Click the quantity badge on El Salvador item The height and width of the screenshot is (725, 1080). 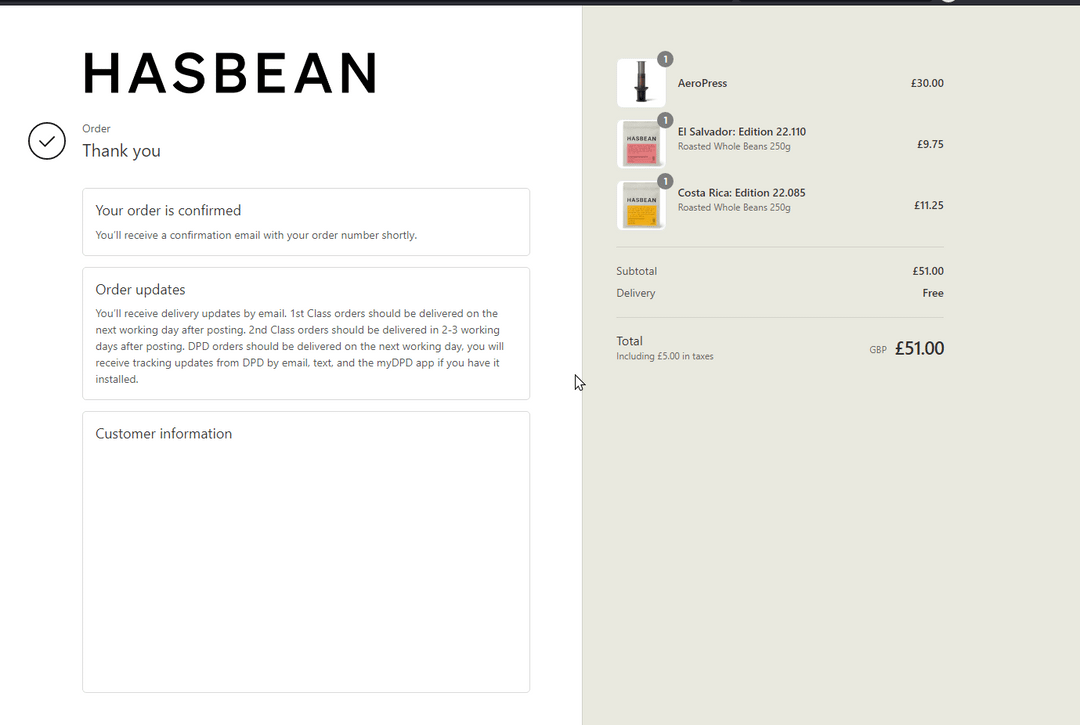665,121
